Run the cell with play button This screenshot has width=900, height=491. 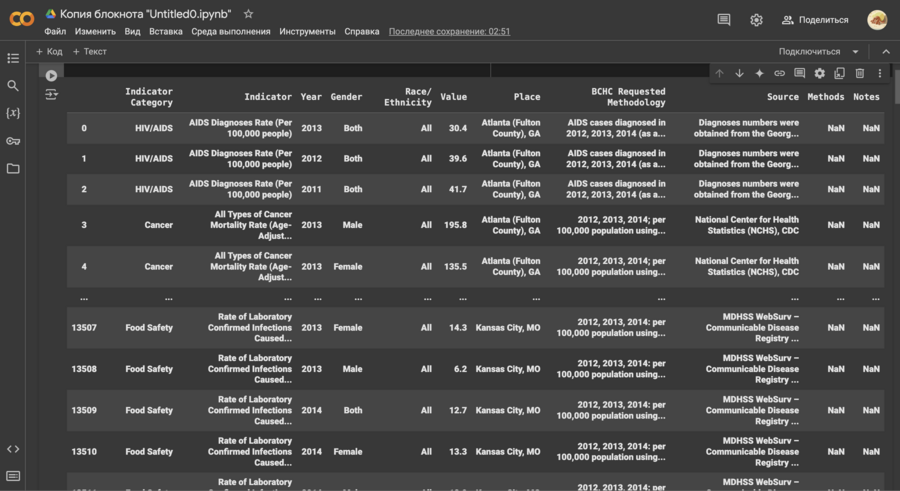[x=51, y=75]
